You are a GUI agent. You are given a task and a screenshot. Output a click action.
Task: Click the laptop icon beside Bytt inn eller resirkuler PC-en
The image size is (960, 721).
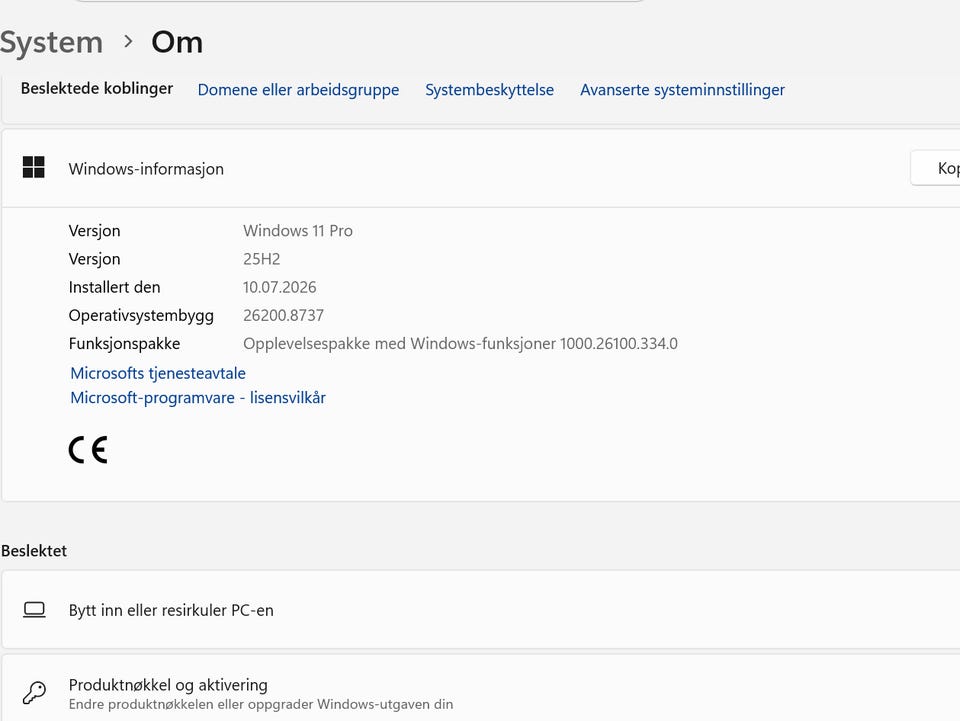click(x=34, y=610)
